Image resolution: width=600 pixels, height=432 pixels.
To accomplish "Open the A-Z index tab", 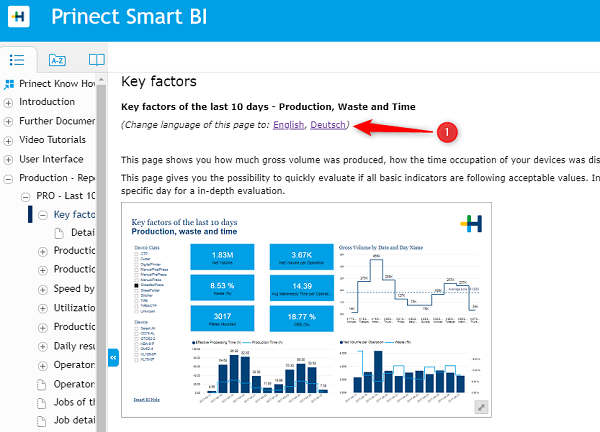I will [58, 59].
